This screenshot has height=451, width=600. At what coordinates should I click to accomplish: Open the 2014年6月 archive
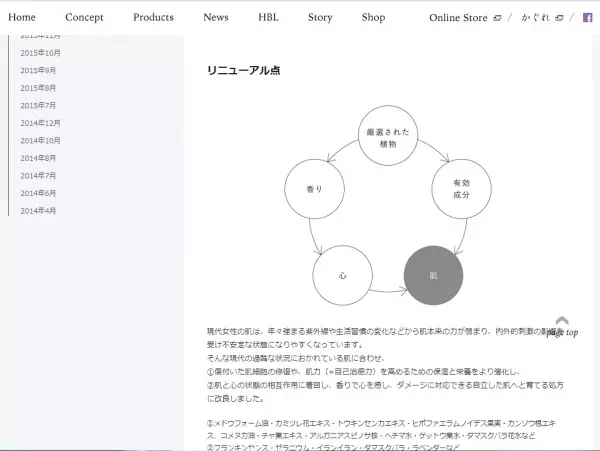pyautogui.click(x=38, y=193)
